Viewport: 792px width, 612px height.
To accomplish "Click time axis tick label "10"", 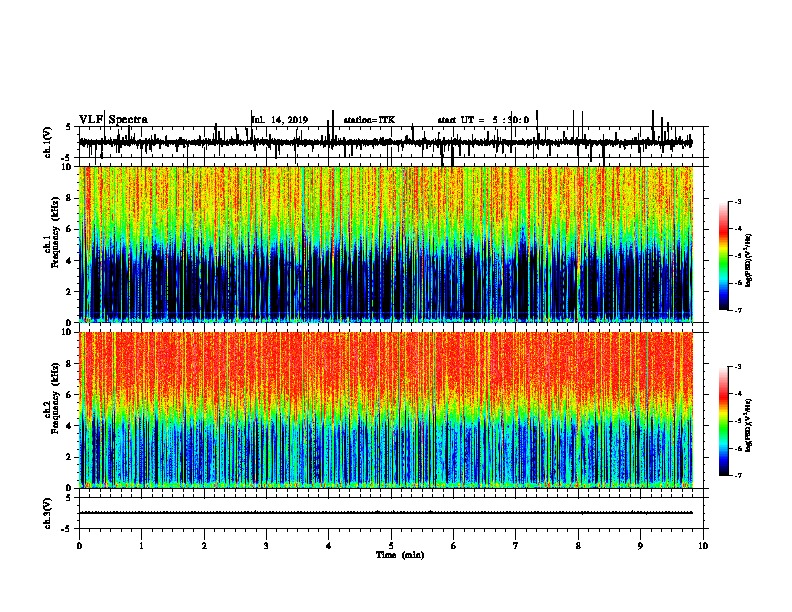I will (x=703, y=546).
